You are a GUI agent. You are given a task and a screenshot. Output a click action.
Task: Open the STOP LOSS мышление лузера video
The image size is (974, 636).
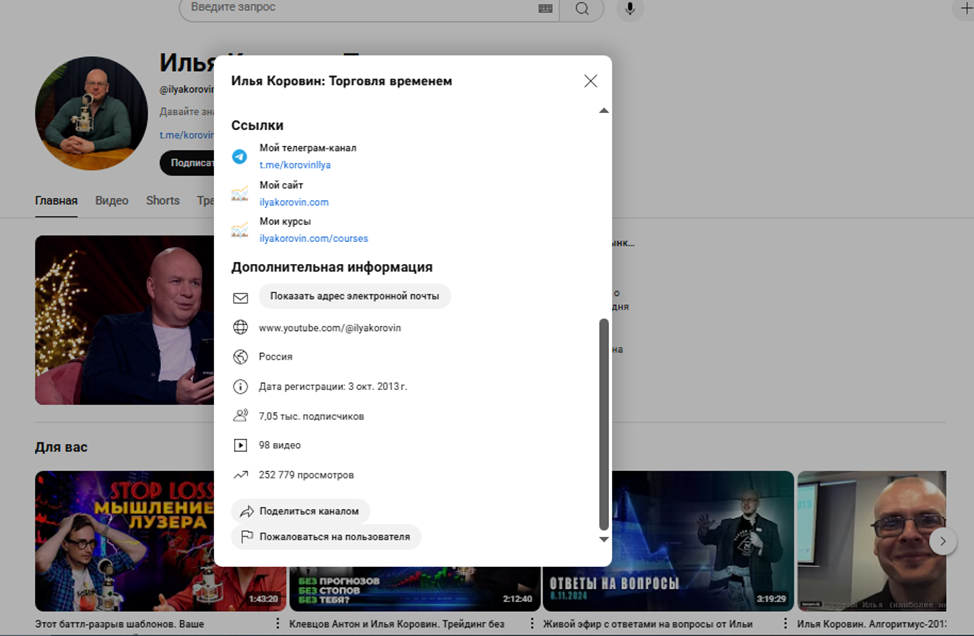click(x=124, y=540)
